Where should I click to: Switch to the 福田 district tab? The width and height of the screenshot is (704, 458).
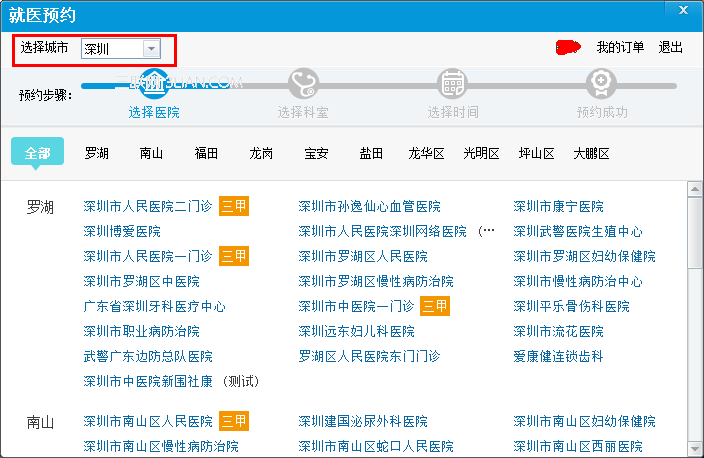pos(206,154)
